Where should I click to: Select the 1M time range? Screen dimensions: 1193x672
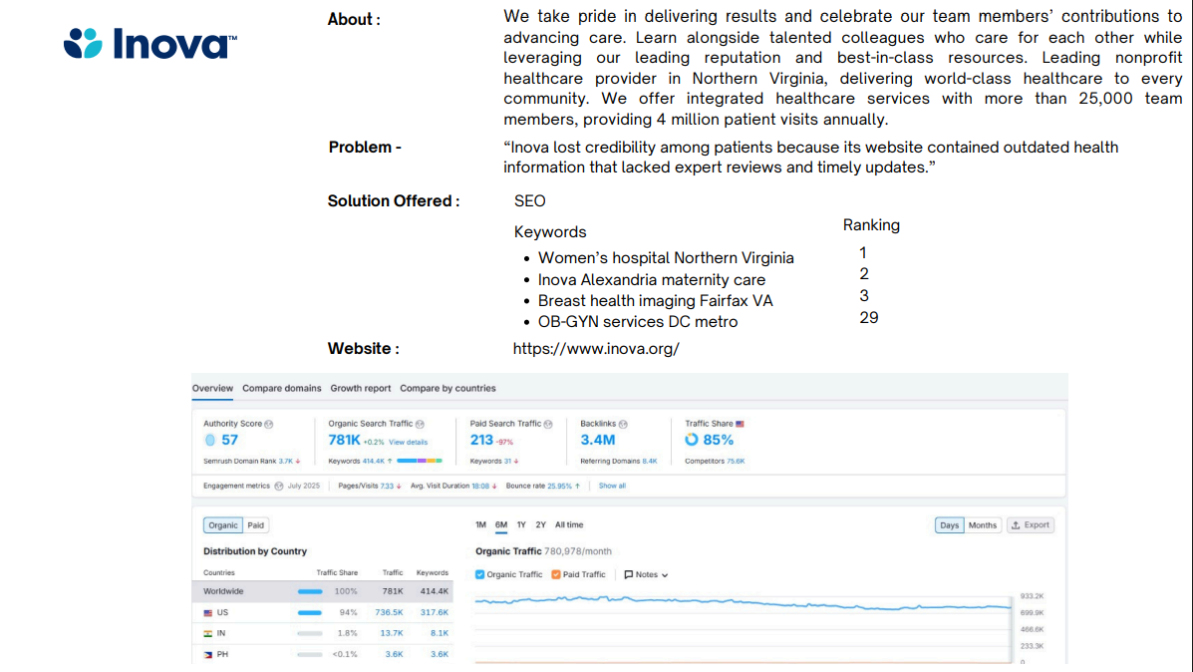click(481, 525)
